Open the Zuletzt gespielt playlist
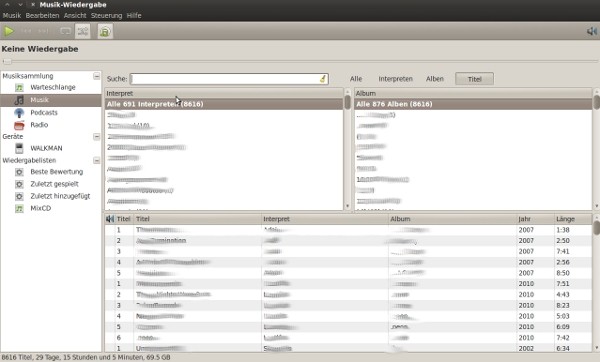 click(x=51, y=184)
